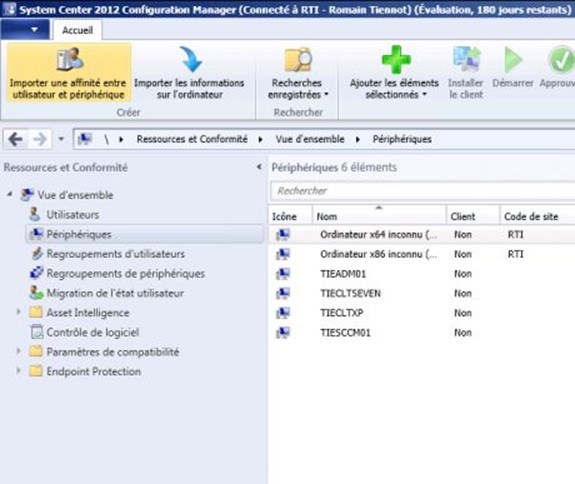The width and height of the screenshot is (575, 484).
Task: Select Regroupements de périphériques tree item
Action: click(125, 274)
